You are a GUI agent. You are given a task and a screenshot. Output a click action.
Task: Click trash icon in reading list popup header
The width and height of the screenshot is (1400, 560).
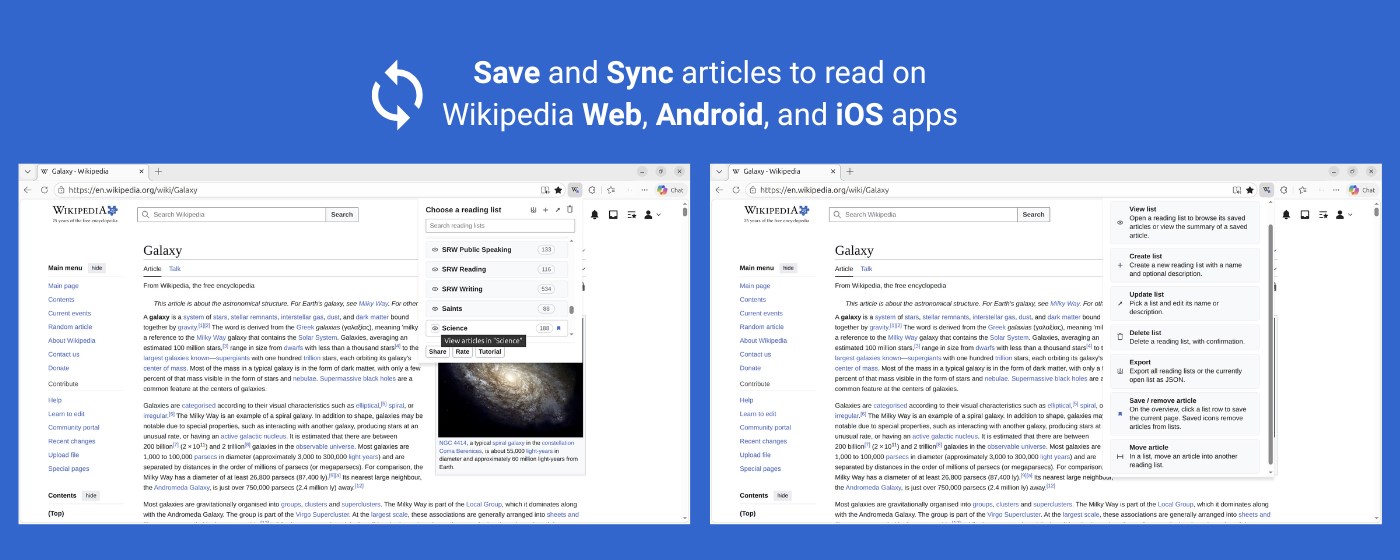570,210
